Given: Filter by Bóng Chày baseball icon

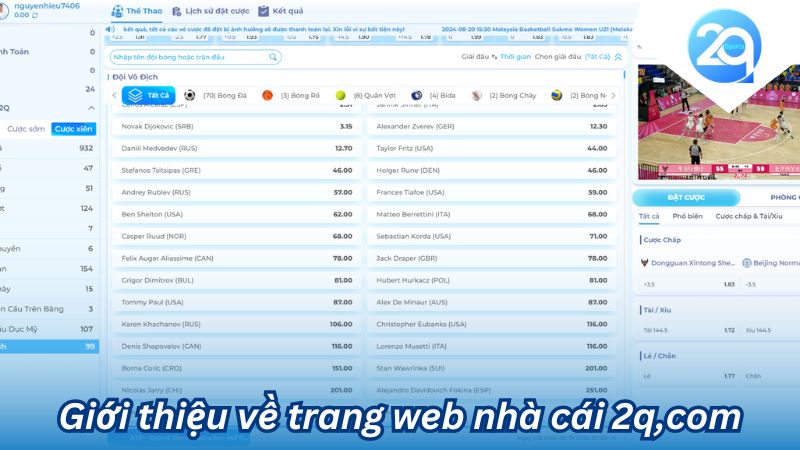Looking at the screenshot, I should point(477,95).
